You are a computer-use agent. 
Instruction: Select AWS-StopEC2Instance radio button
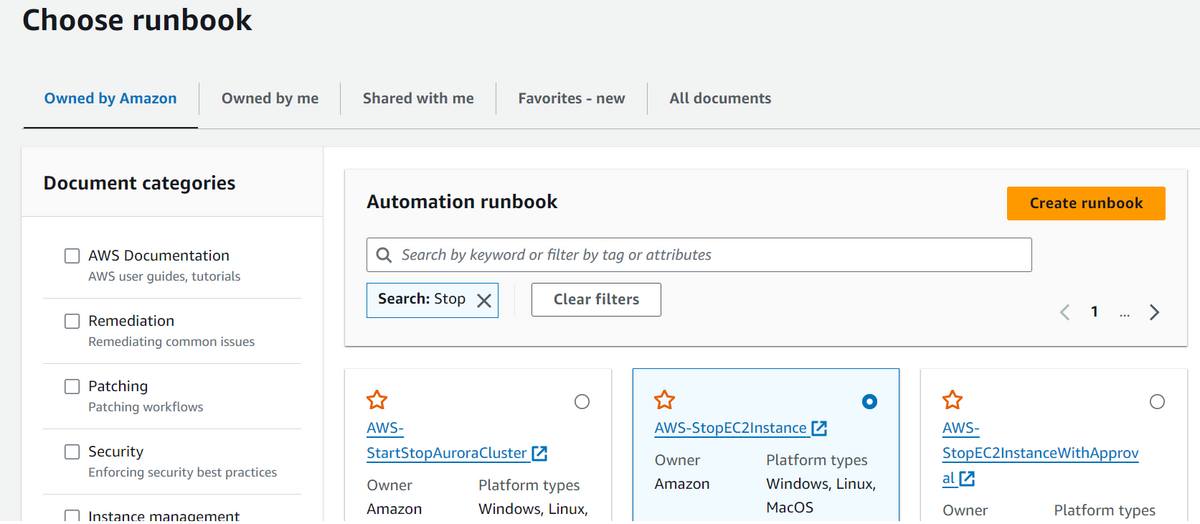coord(870,402)
